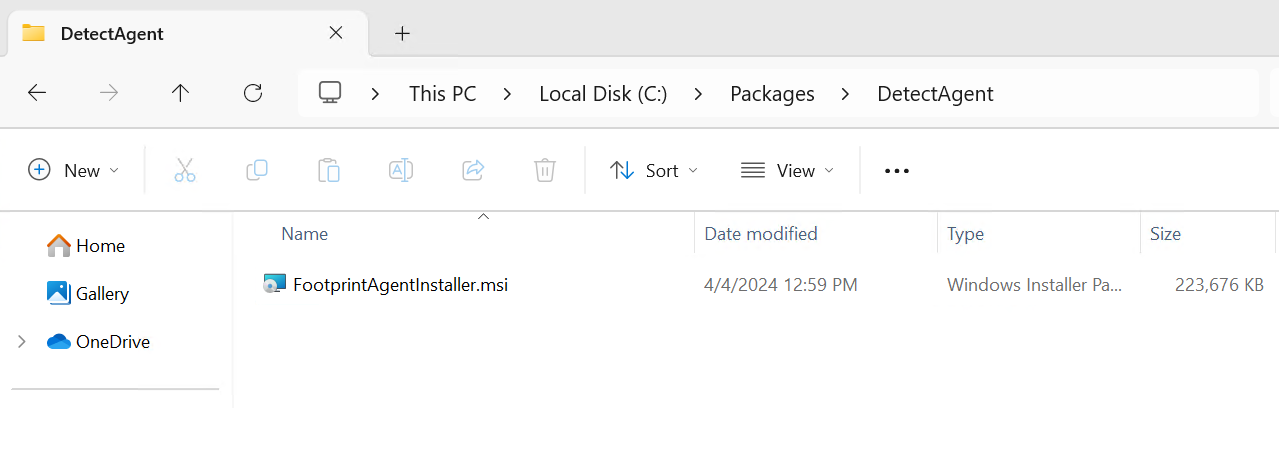
Task: Click the Copy icon in toolbar
Action: (257, 170)
